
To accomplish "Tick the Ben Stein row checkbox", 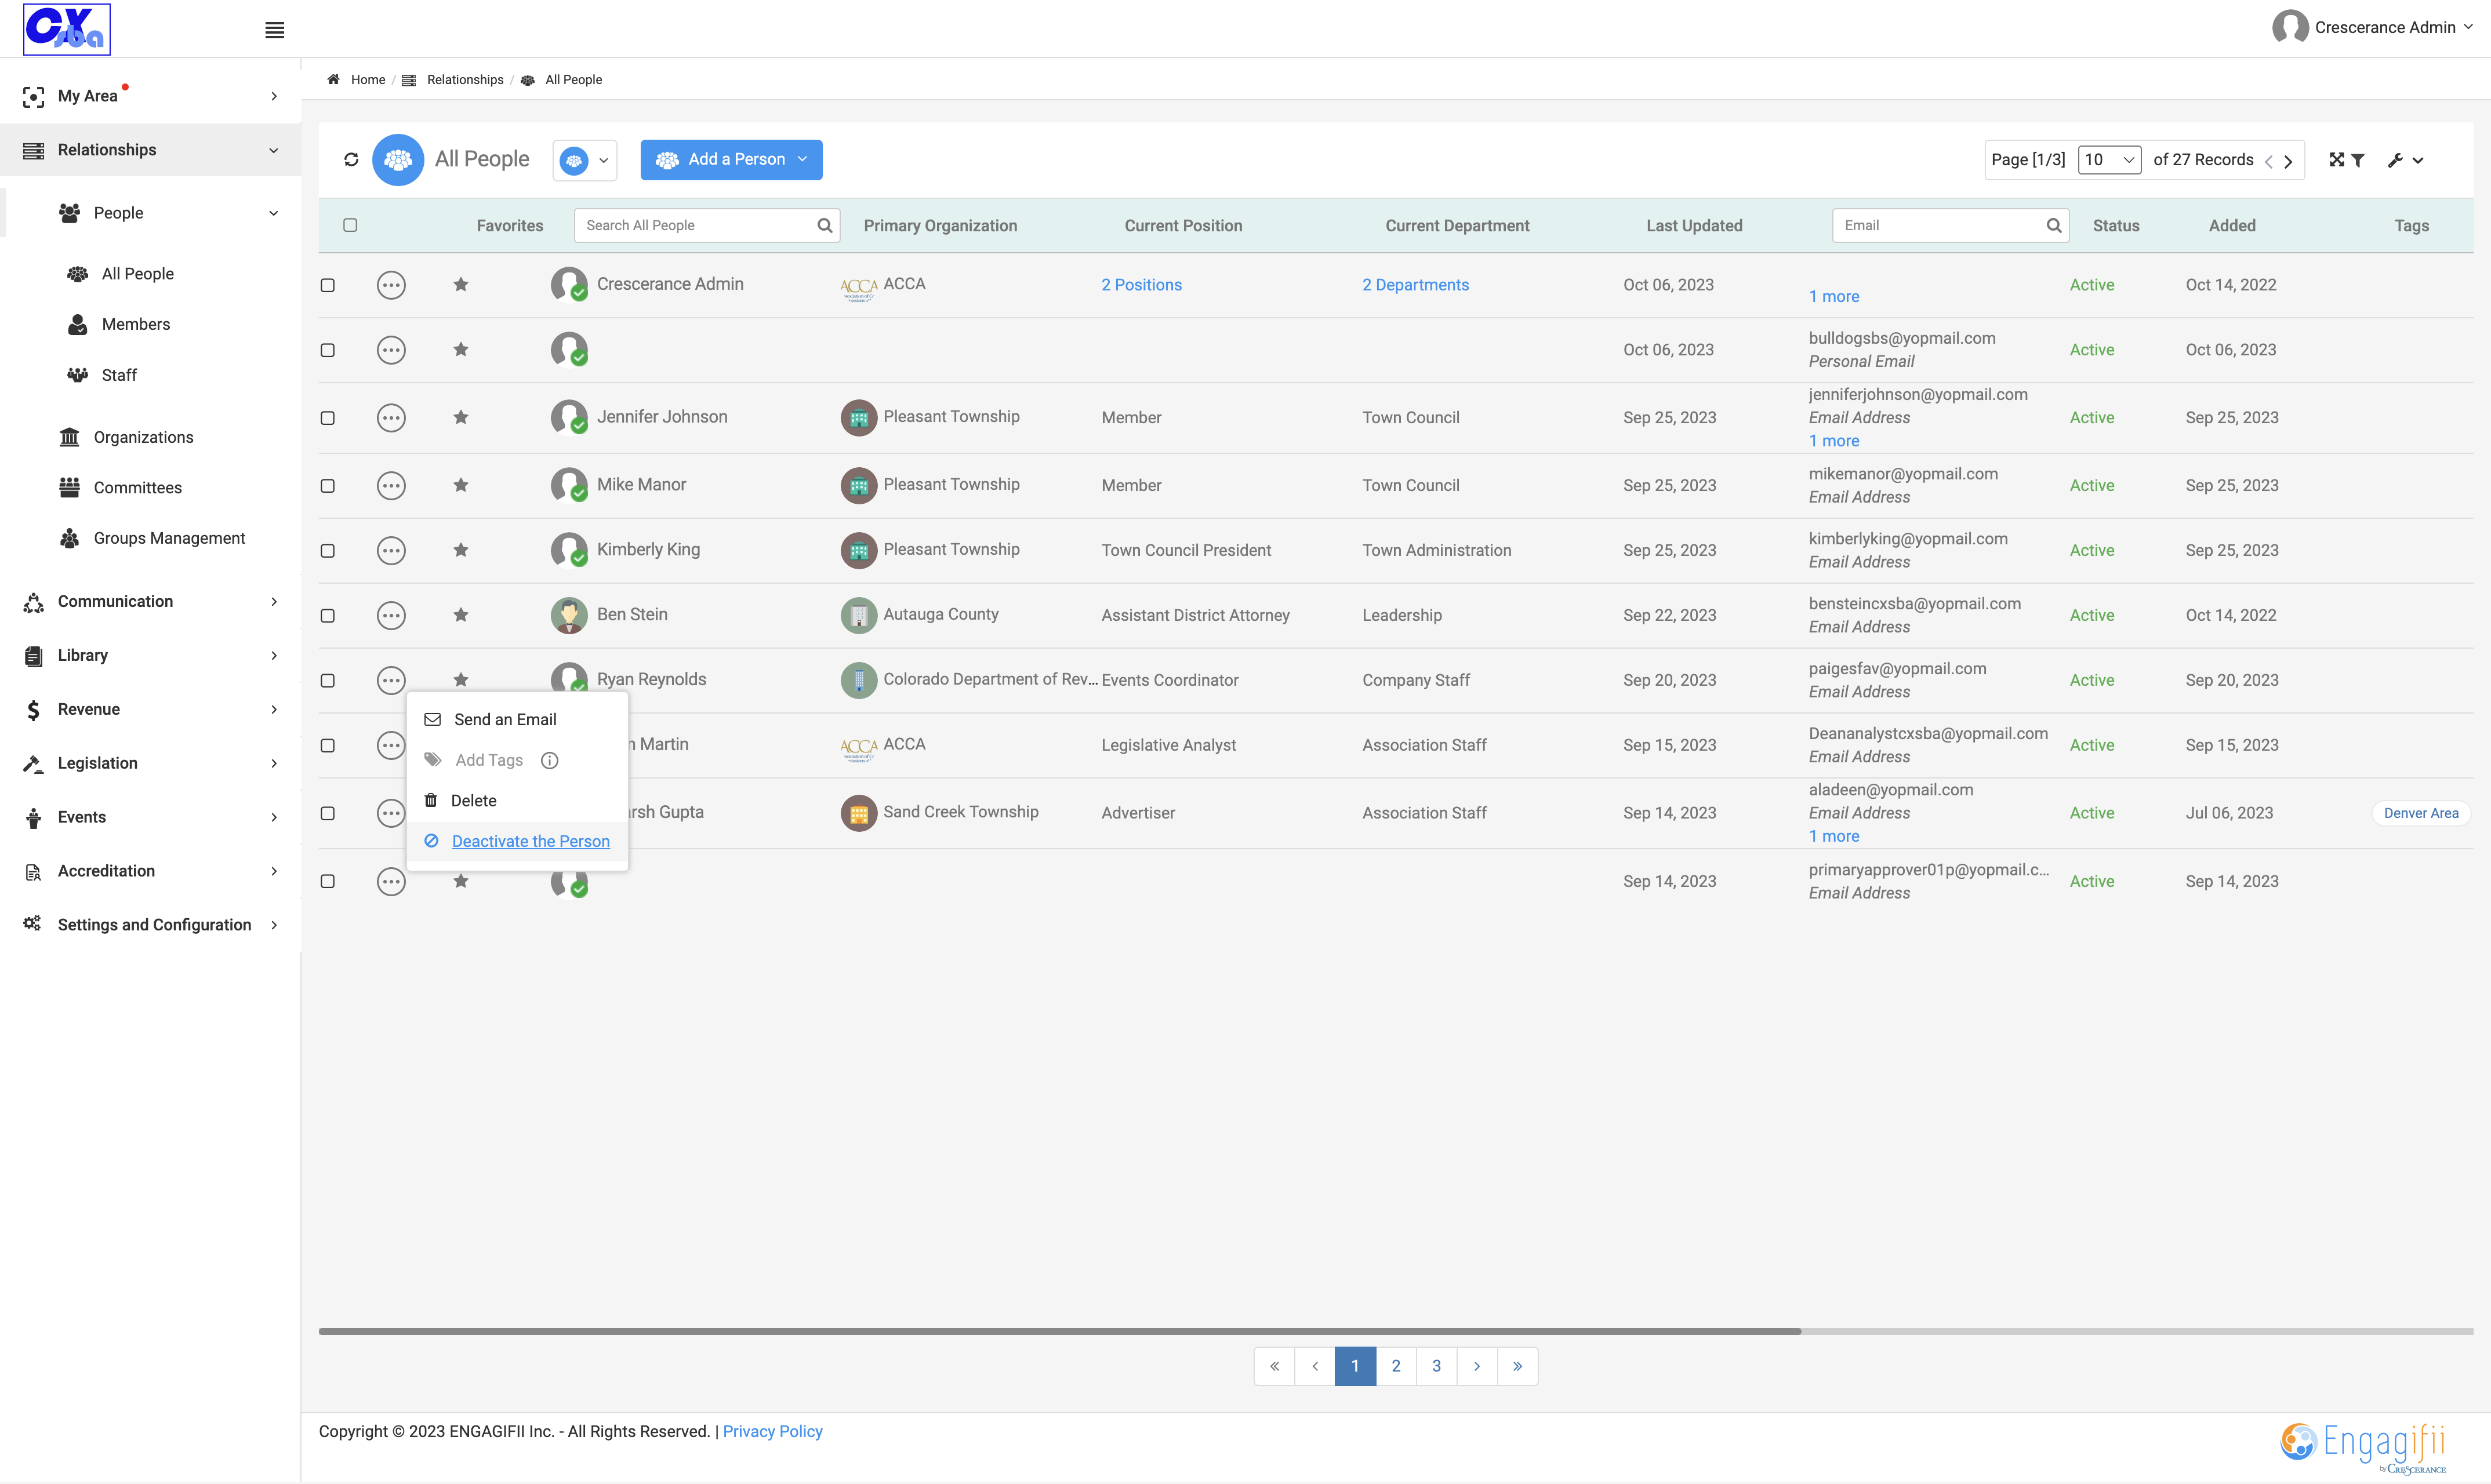I will [327, 616].
